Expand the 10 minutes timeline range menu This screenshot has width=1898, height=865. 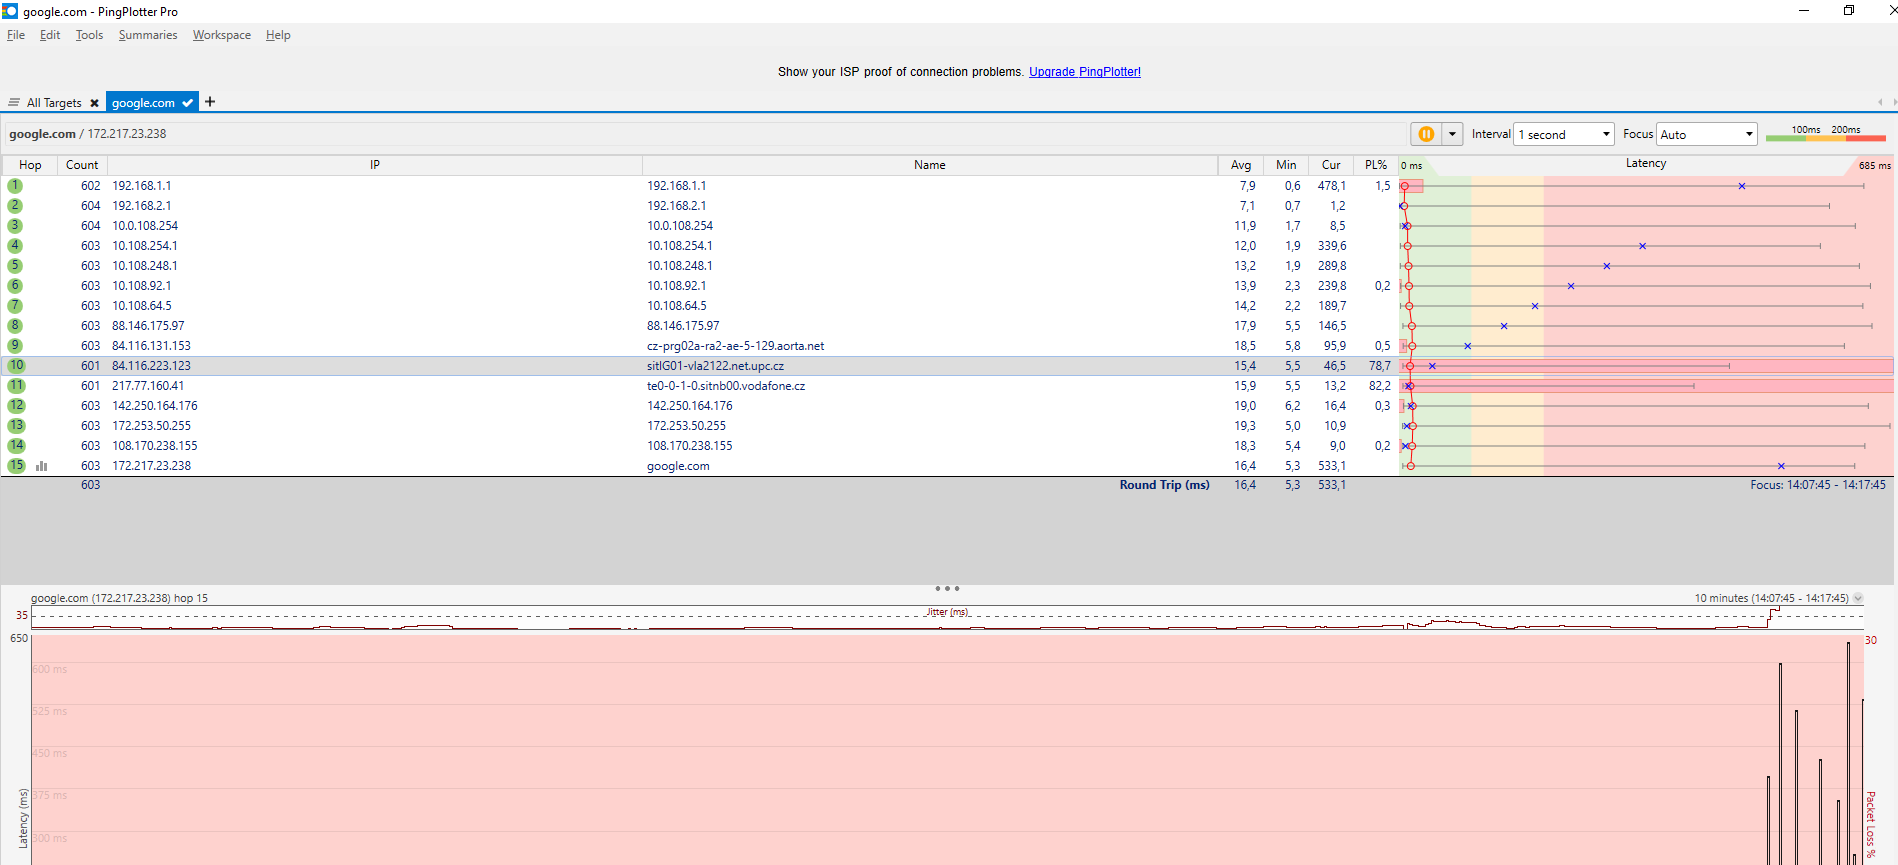[1858, 598]
